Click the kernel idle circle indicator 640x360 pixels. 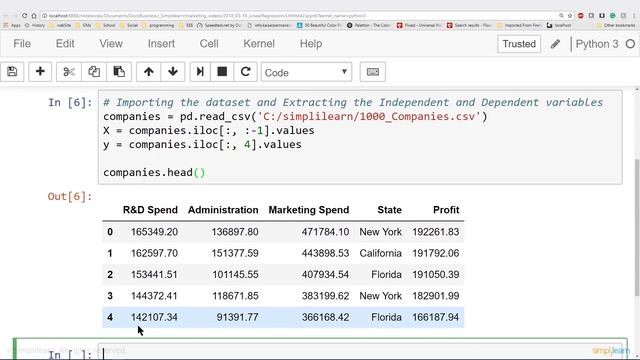pos(630,44)
